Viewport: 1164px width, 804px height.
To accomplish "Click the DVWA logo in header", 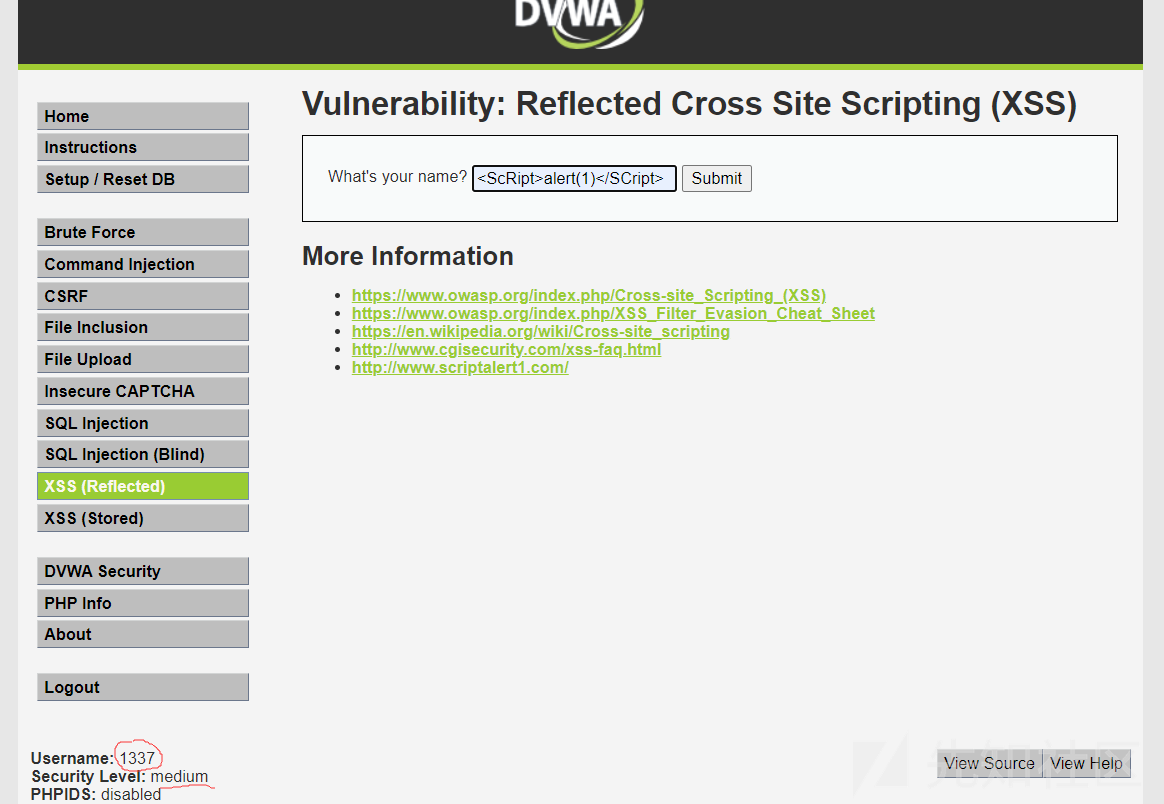I will 579,22.
